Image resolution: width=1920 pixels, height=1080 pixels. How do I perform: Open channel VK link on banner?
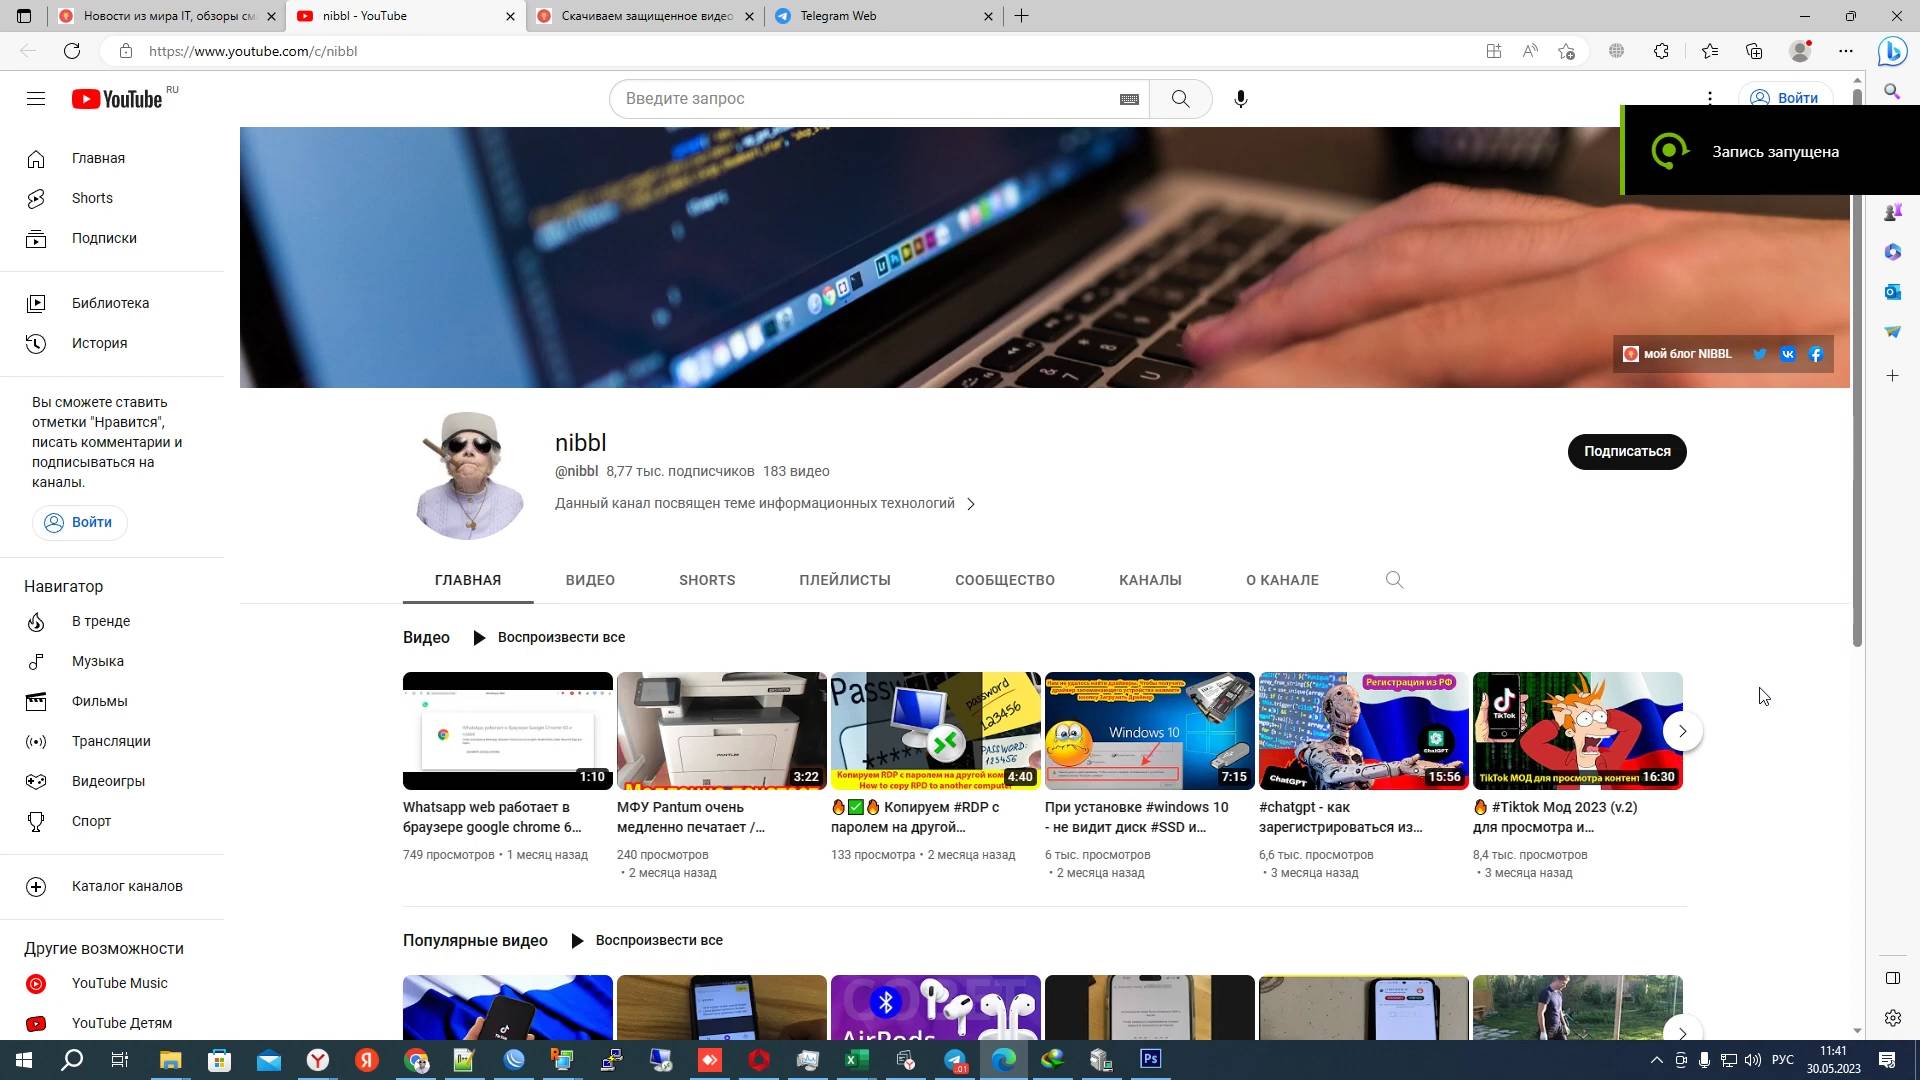coord(1787,354)
